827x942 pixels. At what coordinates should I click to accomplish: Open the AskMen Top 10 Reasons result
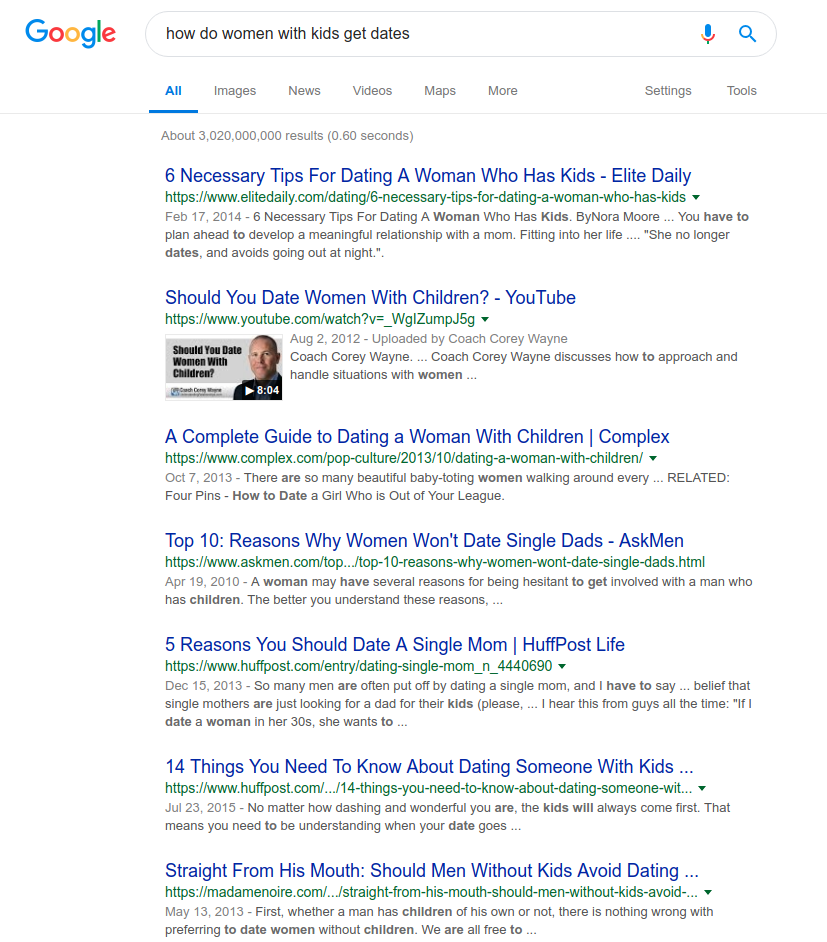pos(425,540)
